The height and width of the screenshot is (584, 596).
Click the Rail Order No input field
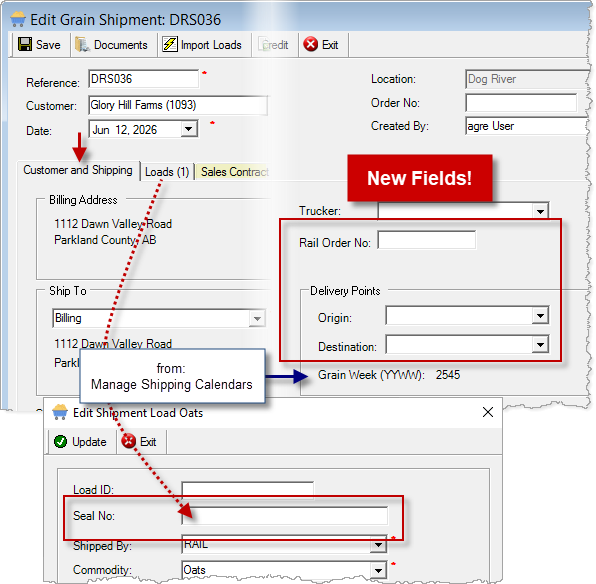pos(426,240)
